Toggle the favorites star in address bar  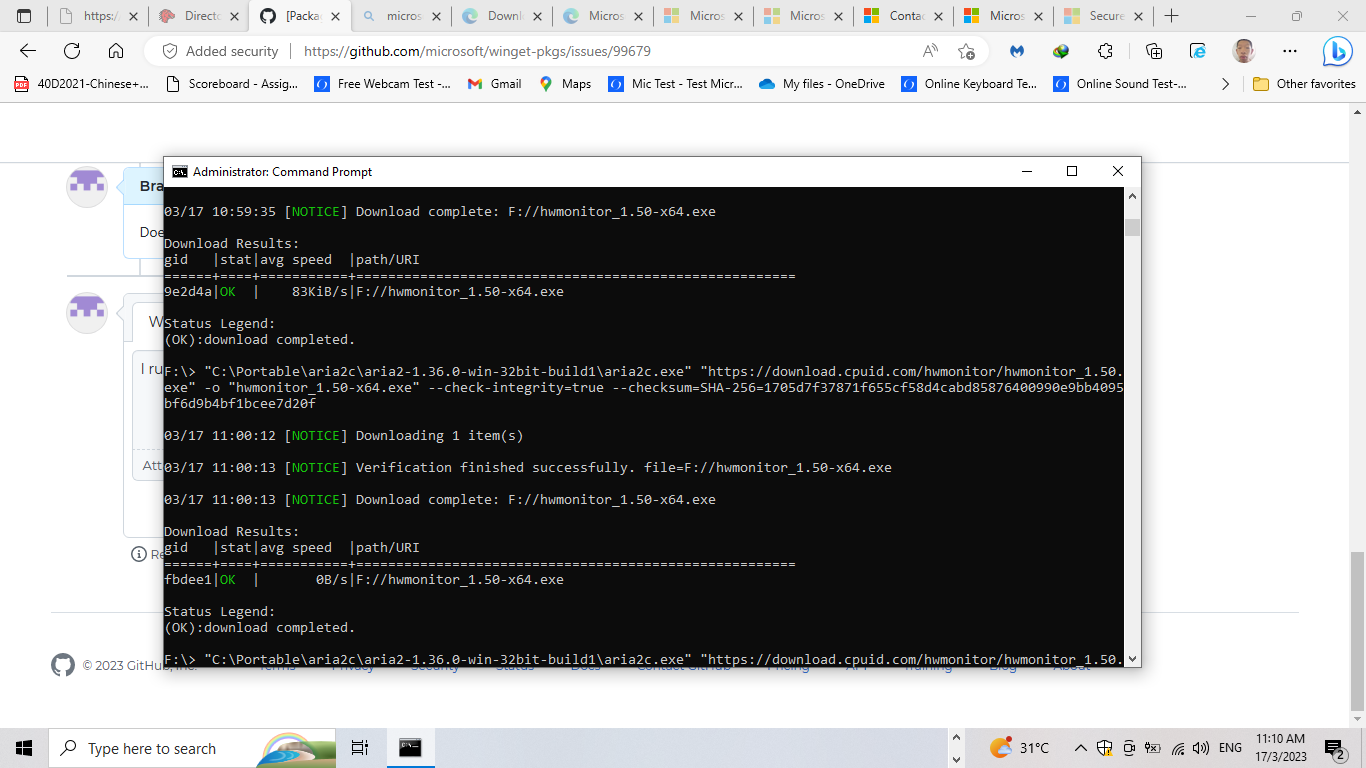(968, 51)
